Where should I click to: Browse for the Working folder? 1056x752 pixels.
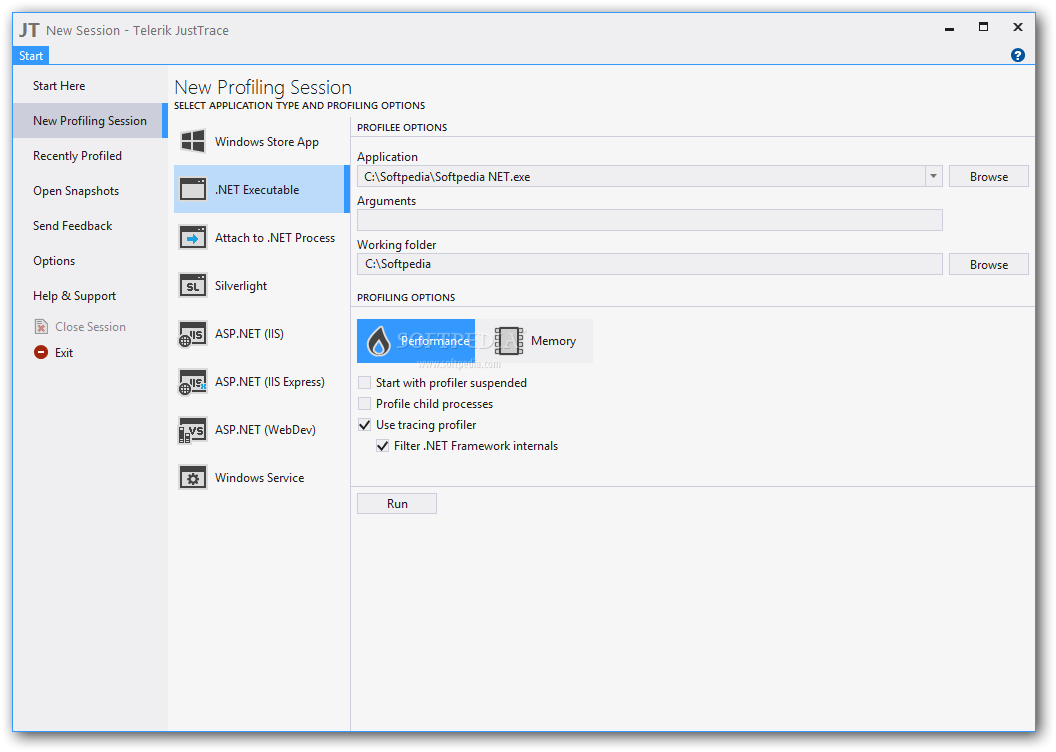(x=989, y=265)
